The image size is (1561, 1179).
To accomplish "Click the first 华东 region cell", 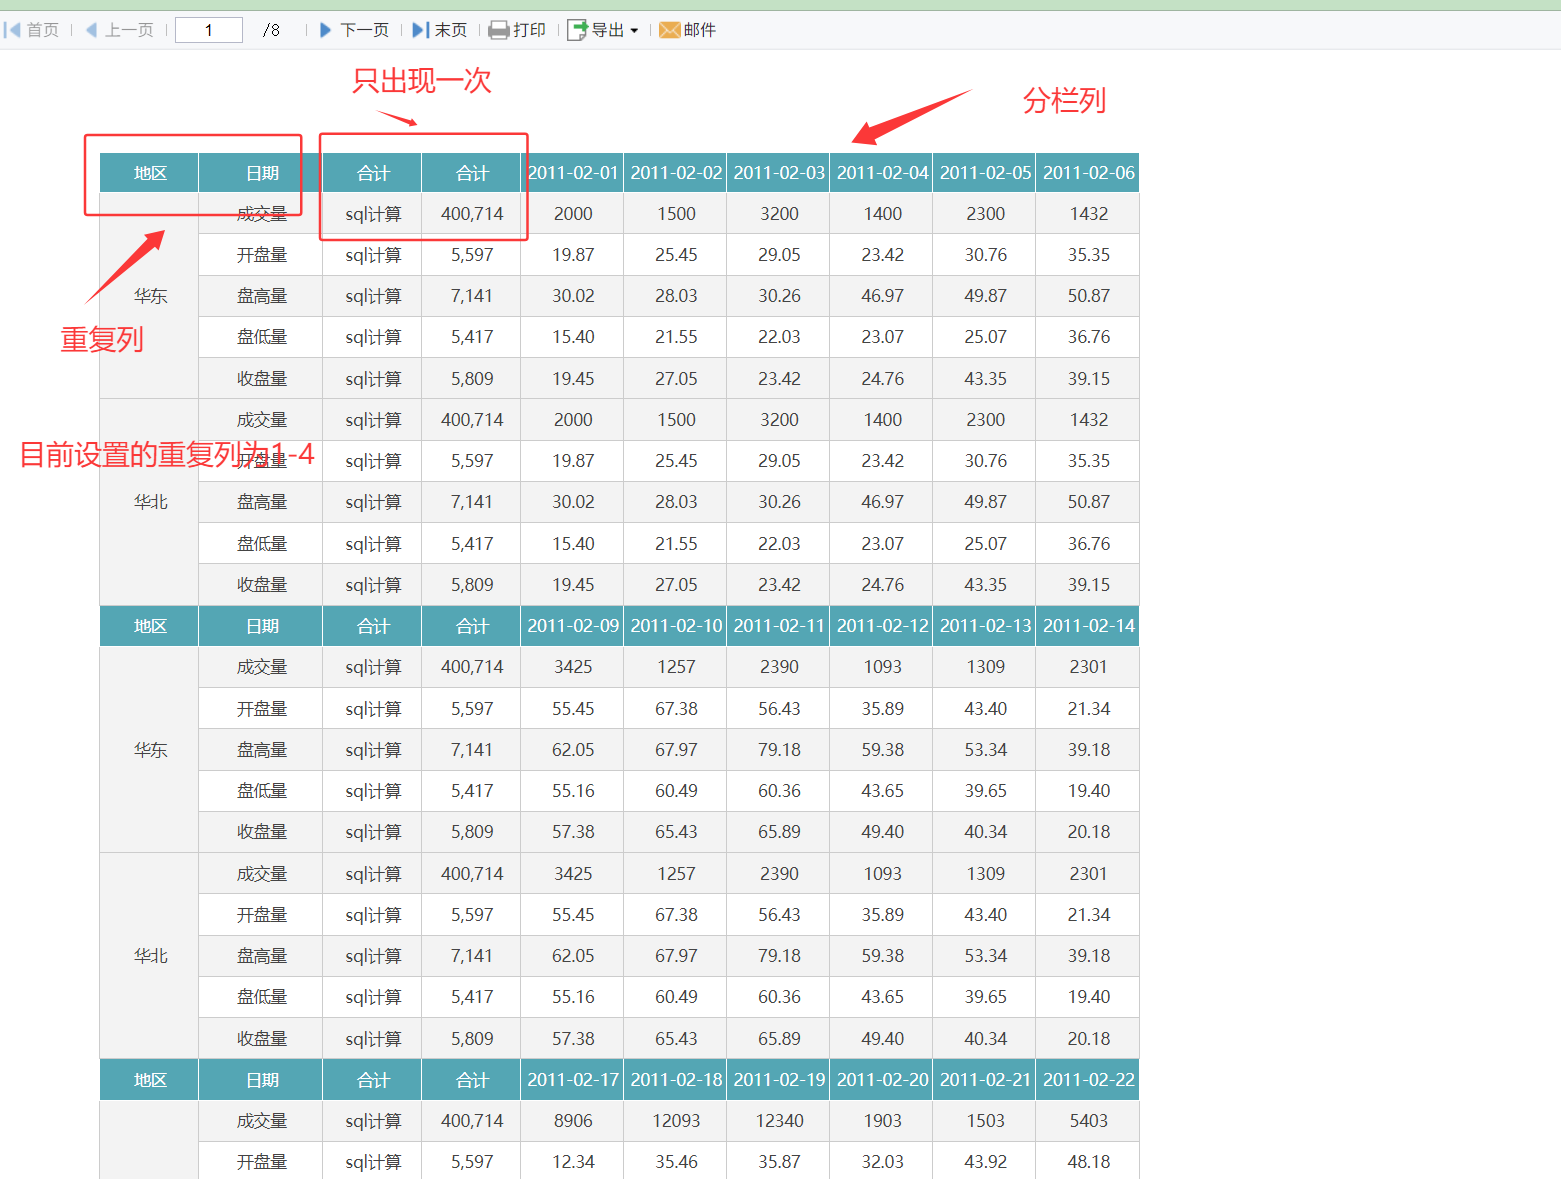I will pos(150,296).
